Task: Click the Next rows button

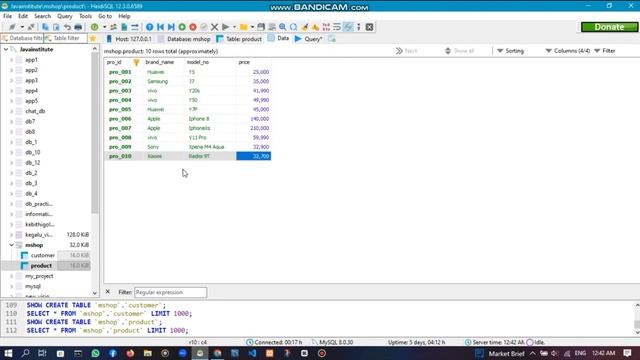Action: [x=406, y=51]
